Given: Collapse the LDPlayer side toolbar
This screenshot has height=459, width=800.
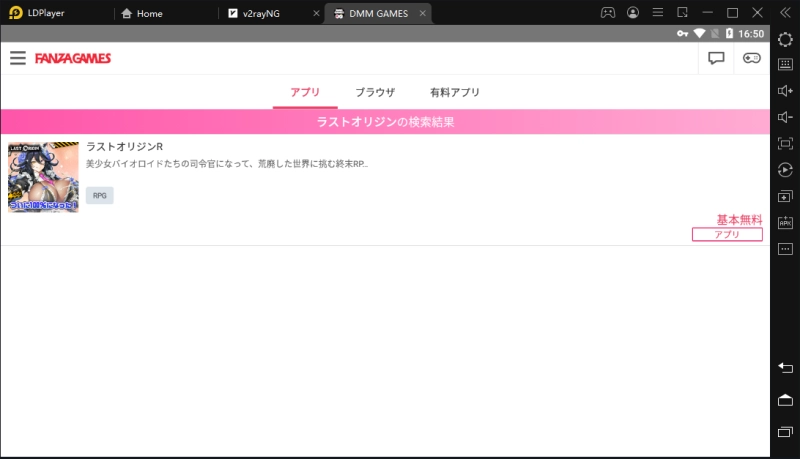Looking at the screenshot, I should point(785,13).
